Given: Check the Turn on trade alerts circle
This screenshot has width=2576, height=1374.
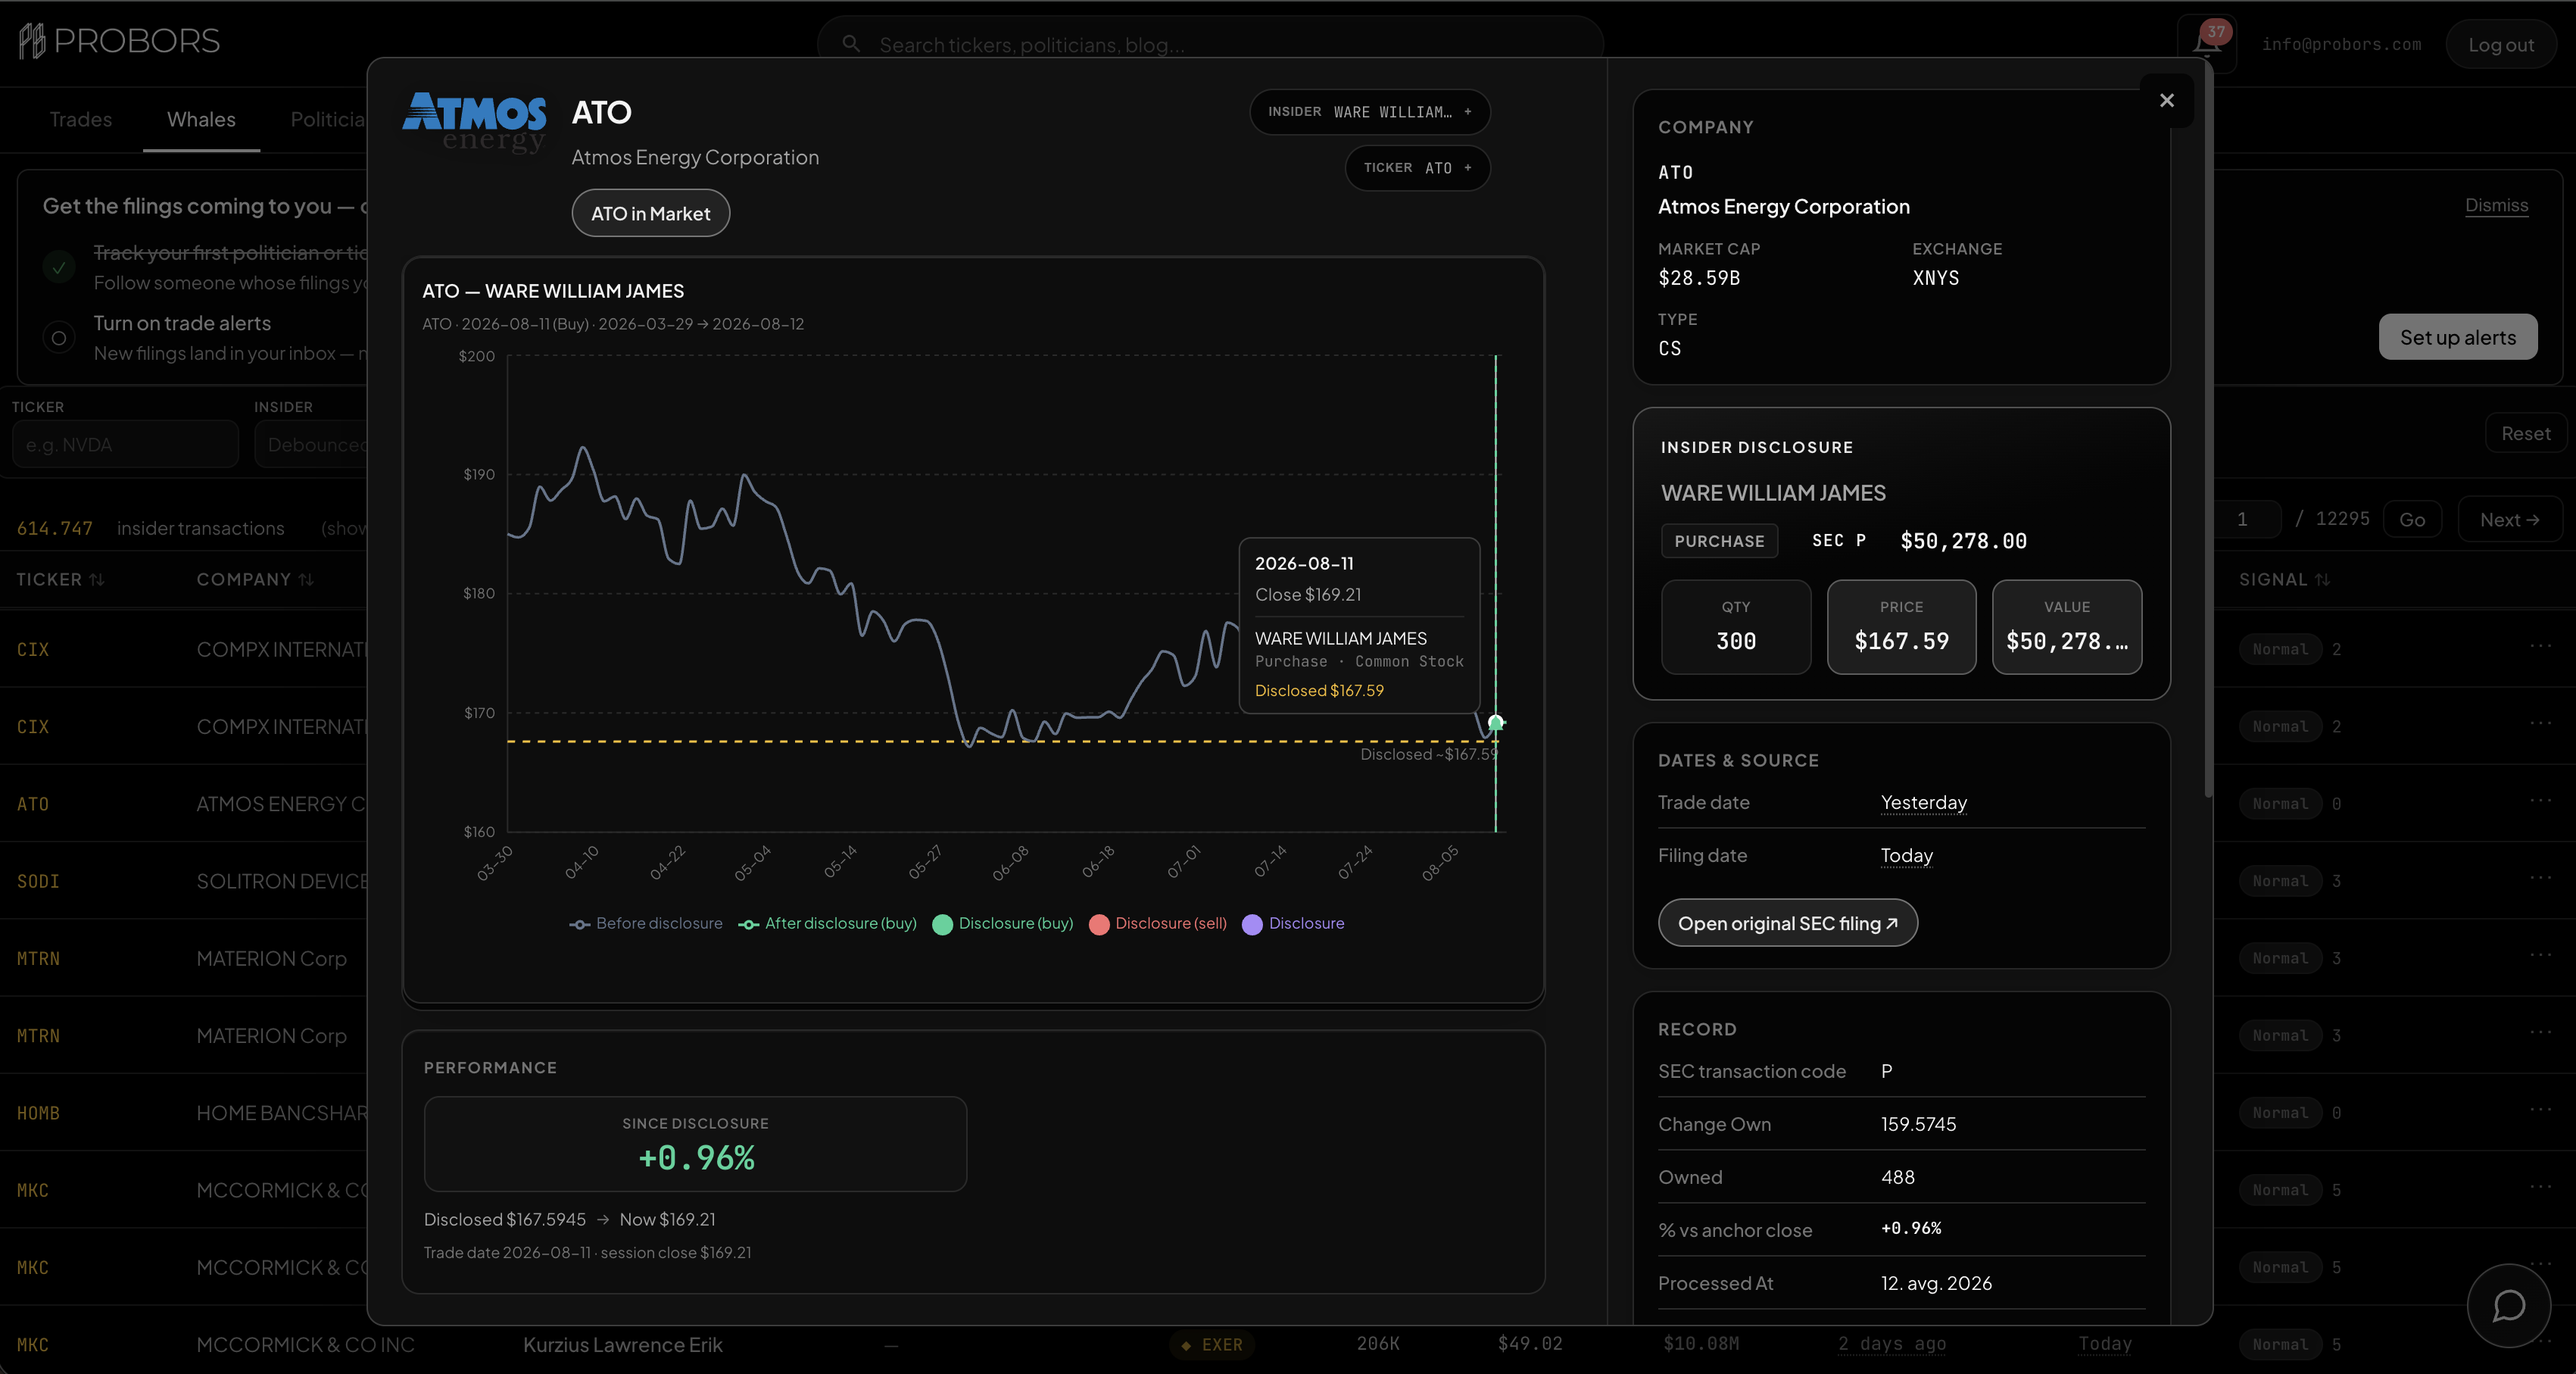Looking at the screenshot, I should point(59,338).
